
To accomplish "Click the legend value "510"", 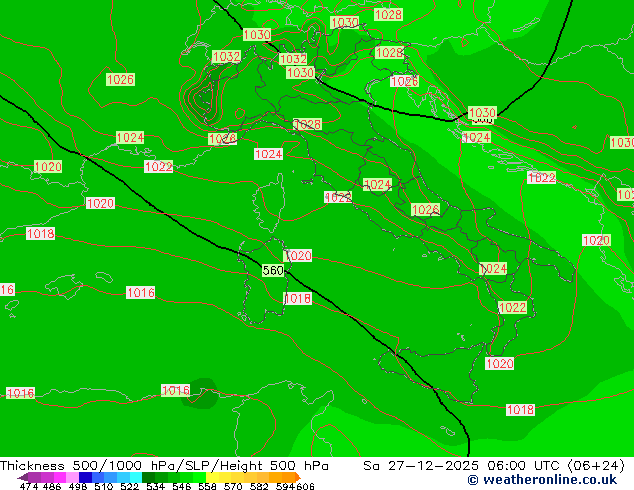I will point(104,486).
